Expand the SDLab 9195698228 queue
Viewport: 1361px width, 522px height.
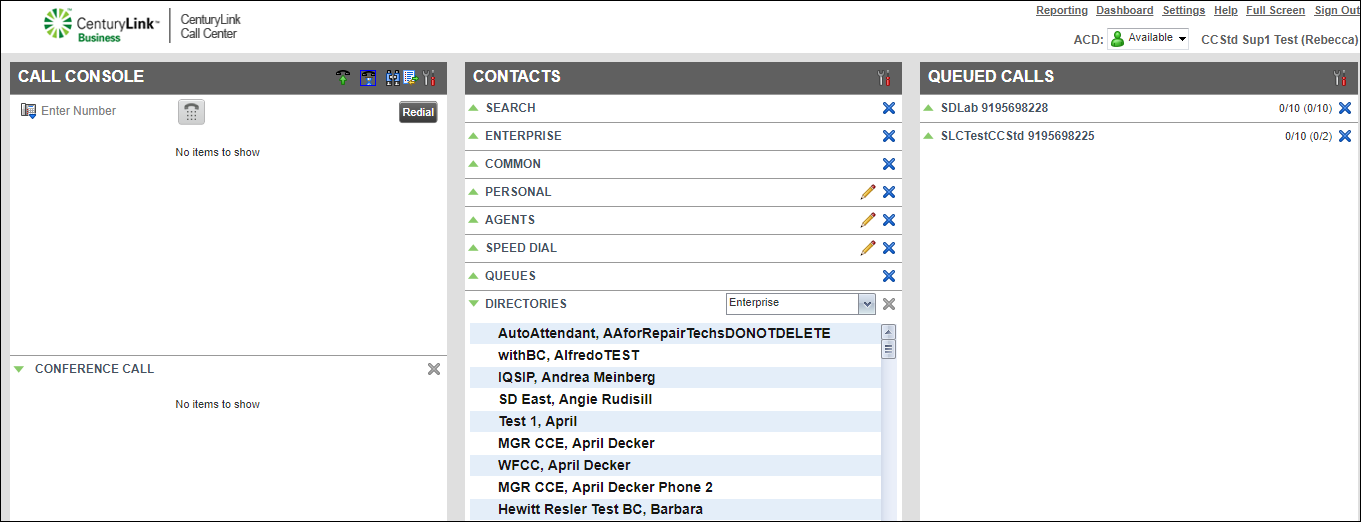click(929, 108)
